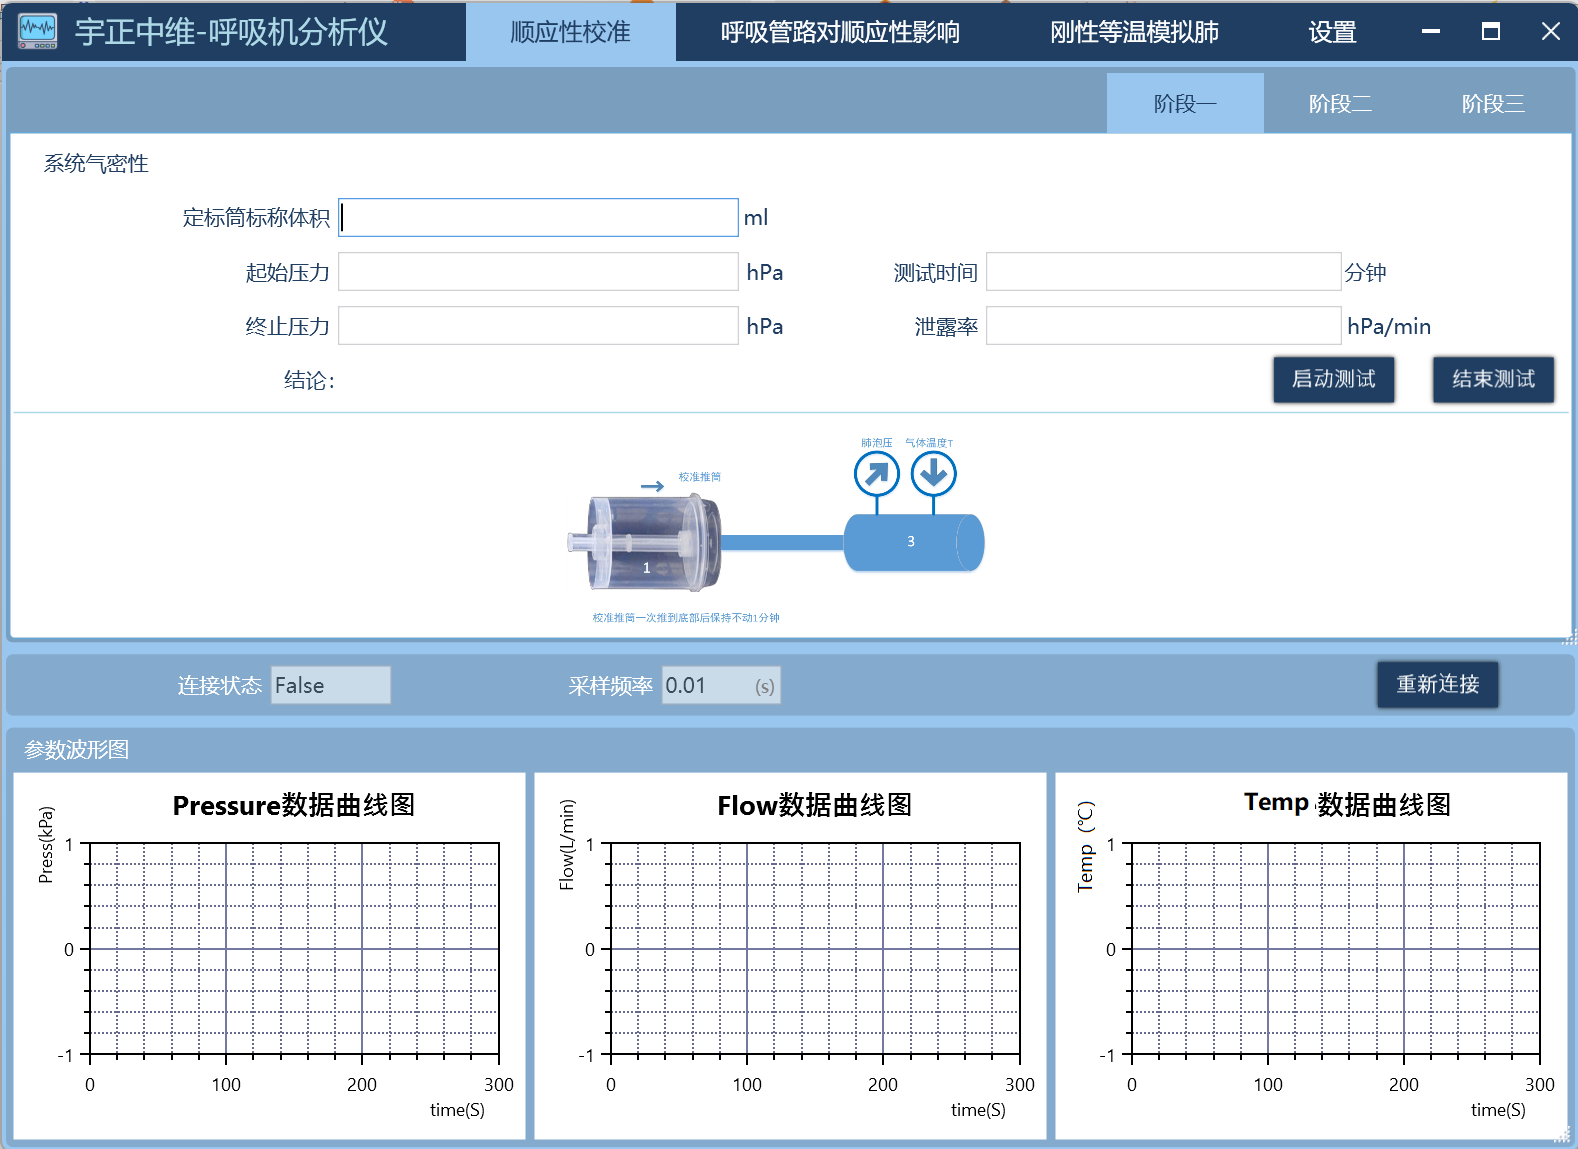Click the blue cylinder labeled 3
1578x1149 pixels.
click(x=913, y=542)
